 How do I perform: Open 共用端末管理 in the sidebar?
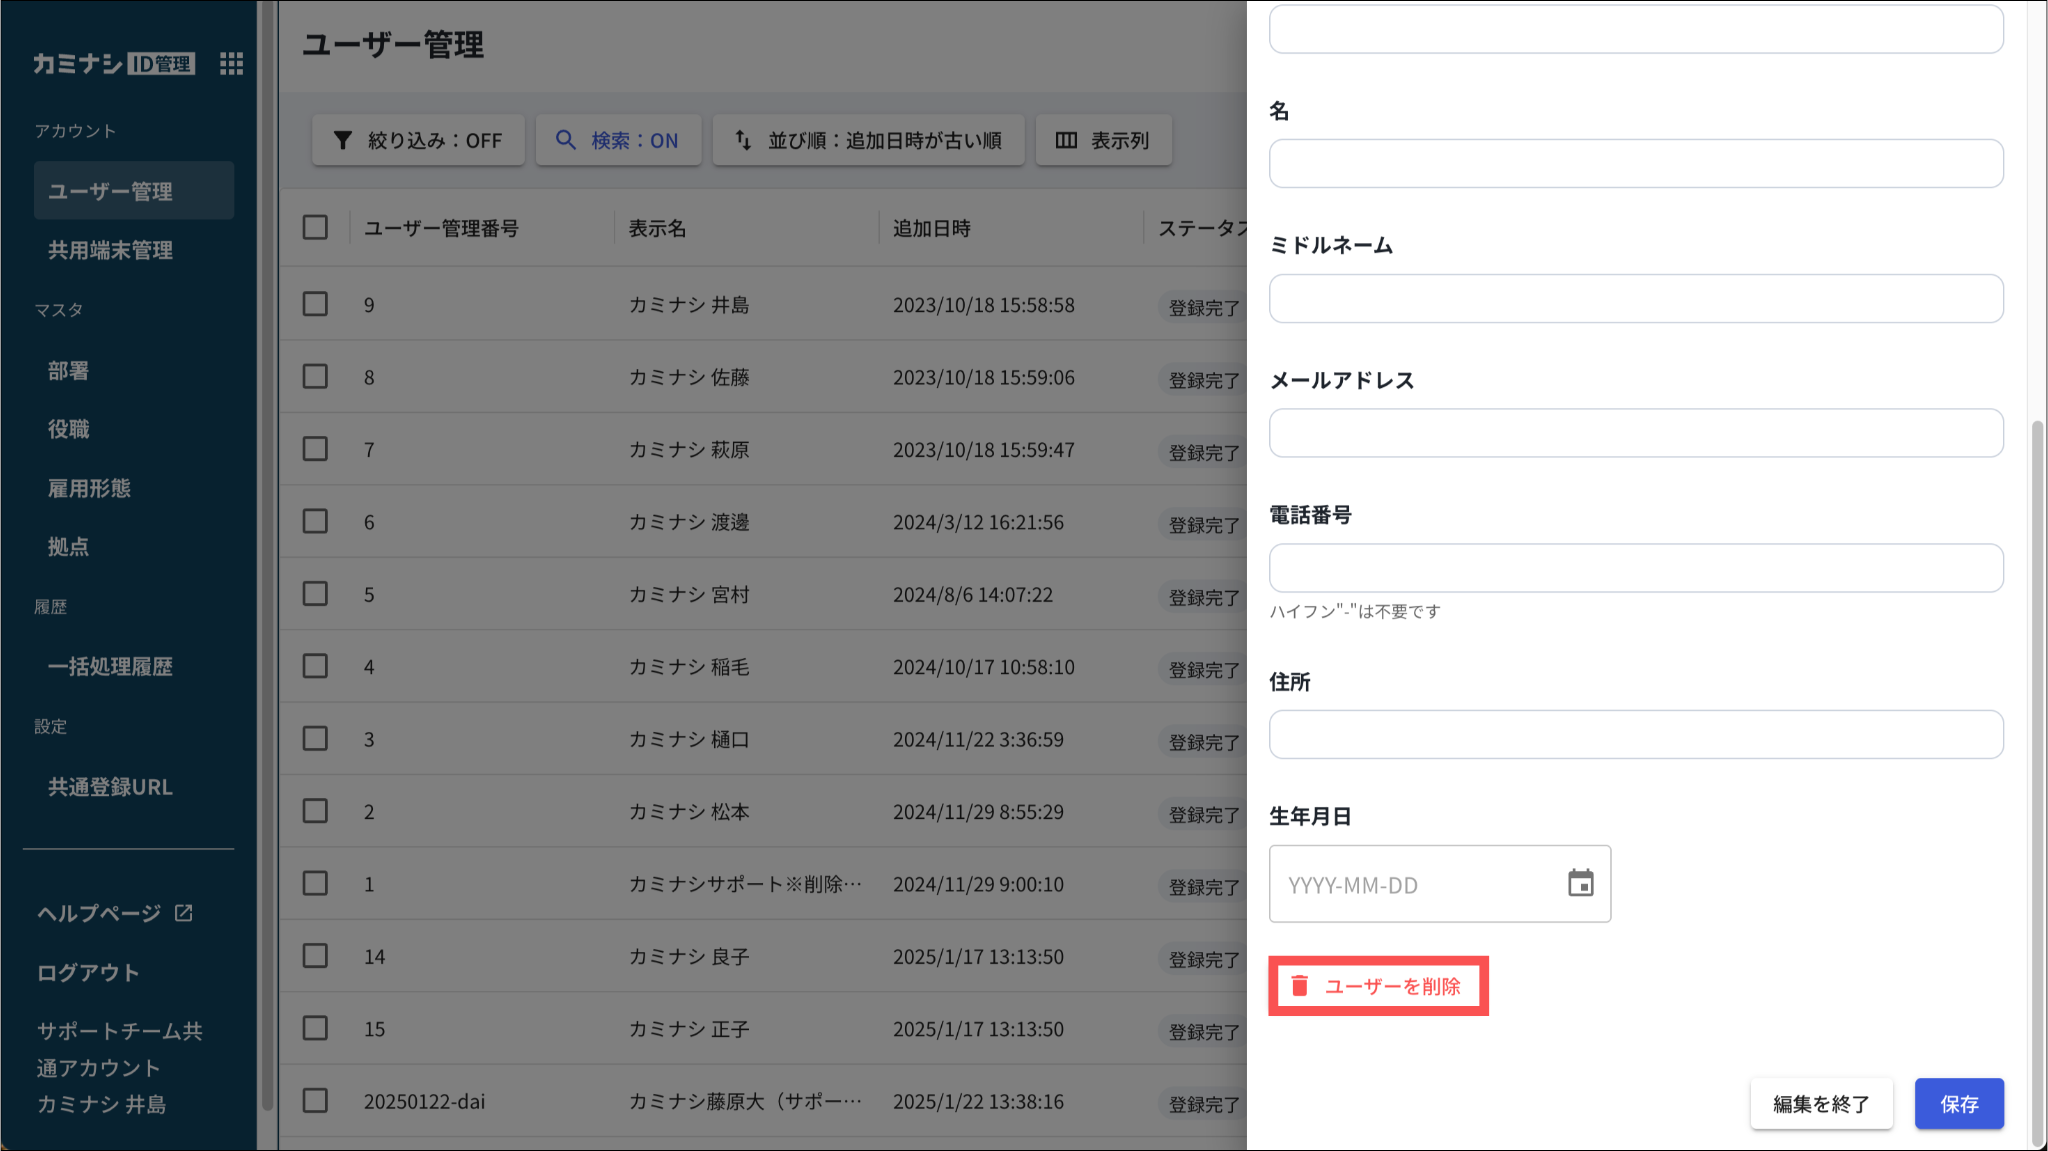click(x=111, y=250)
